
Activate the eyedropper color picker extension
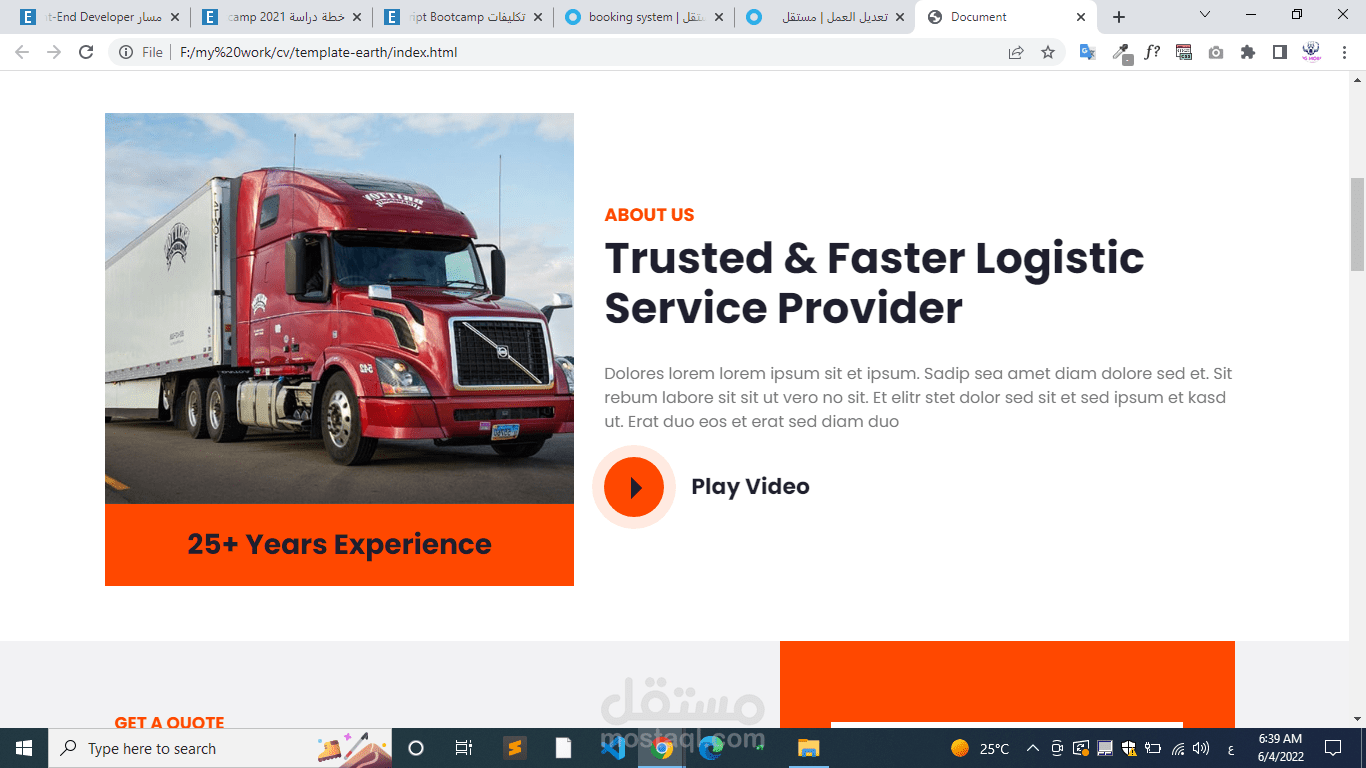(1120, 52)
